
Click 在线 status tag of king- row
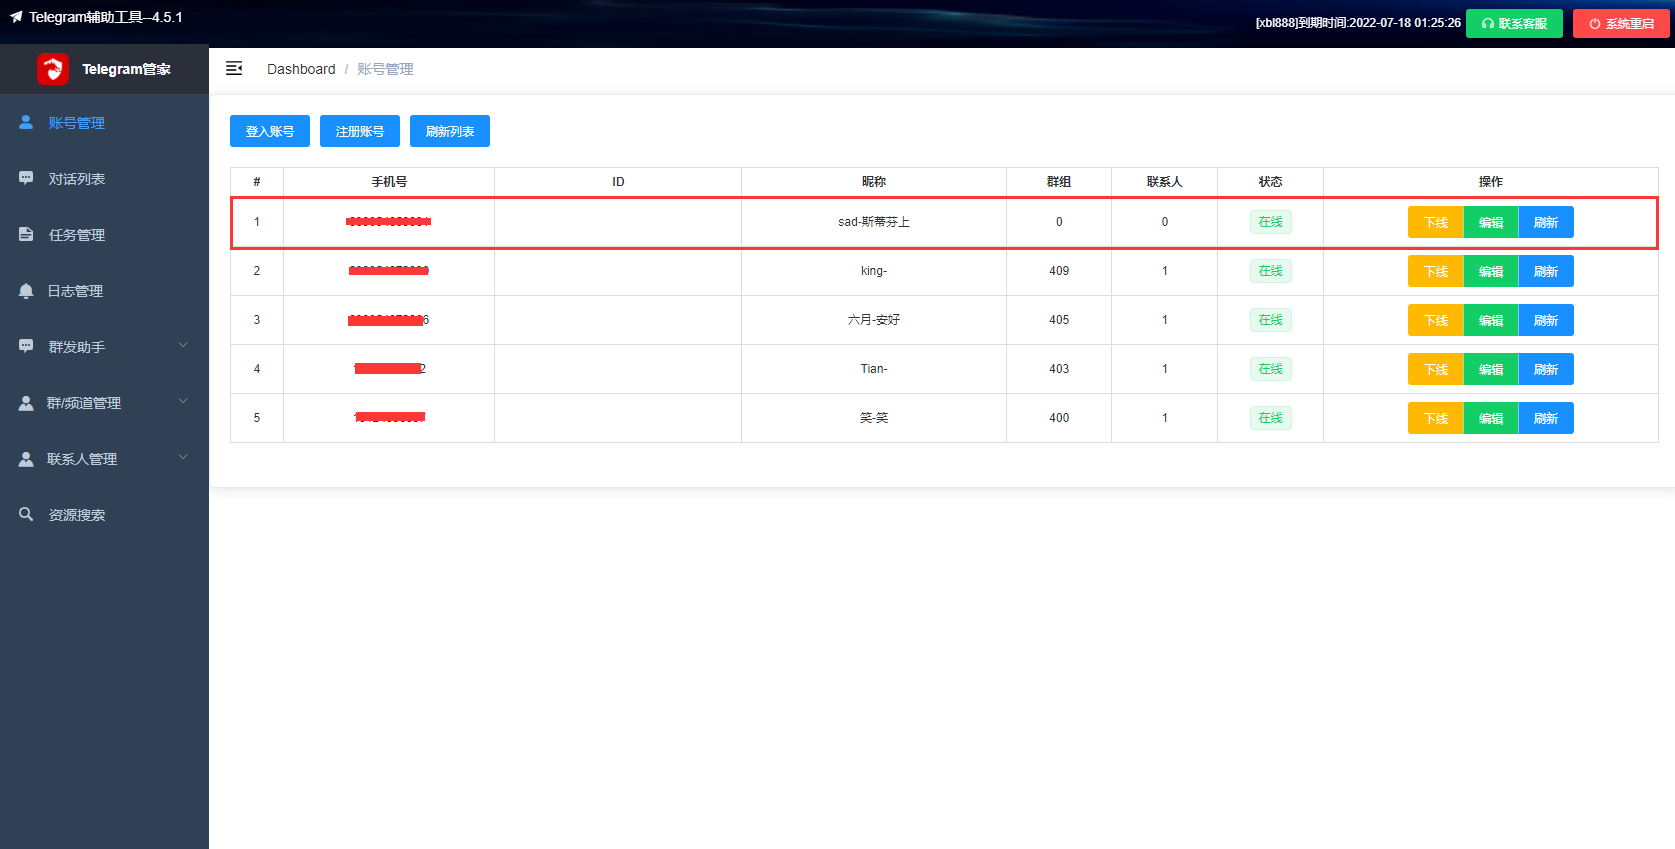pos(1270,271)
